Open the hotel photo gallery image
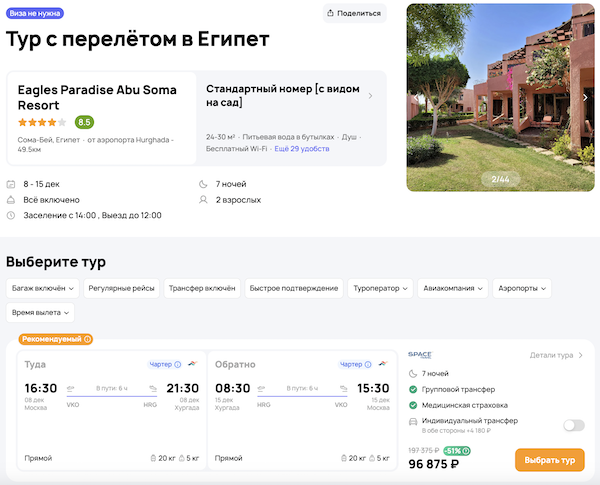600x485 pixels. (x=498, y=97)
